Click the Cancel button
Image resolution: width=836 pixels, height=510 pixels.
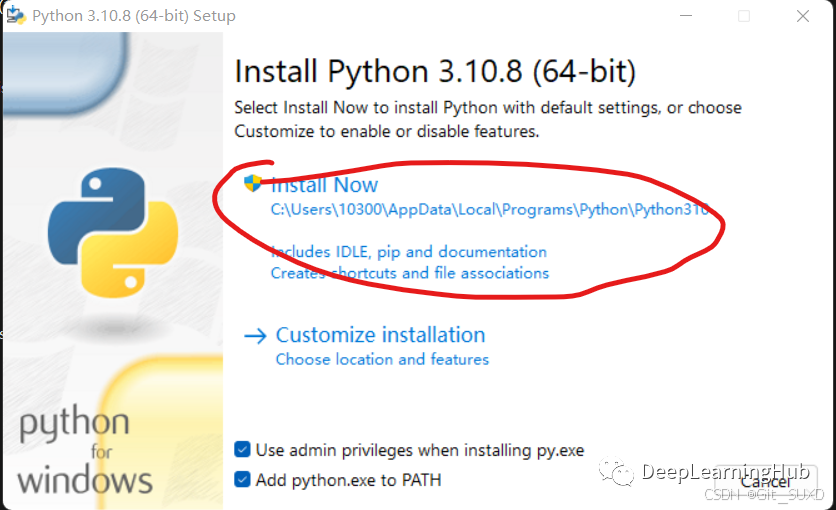point(766,480)
